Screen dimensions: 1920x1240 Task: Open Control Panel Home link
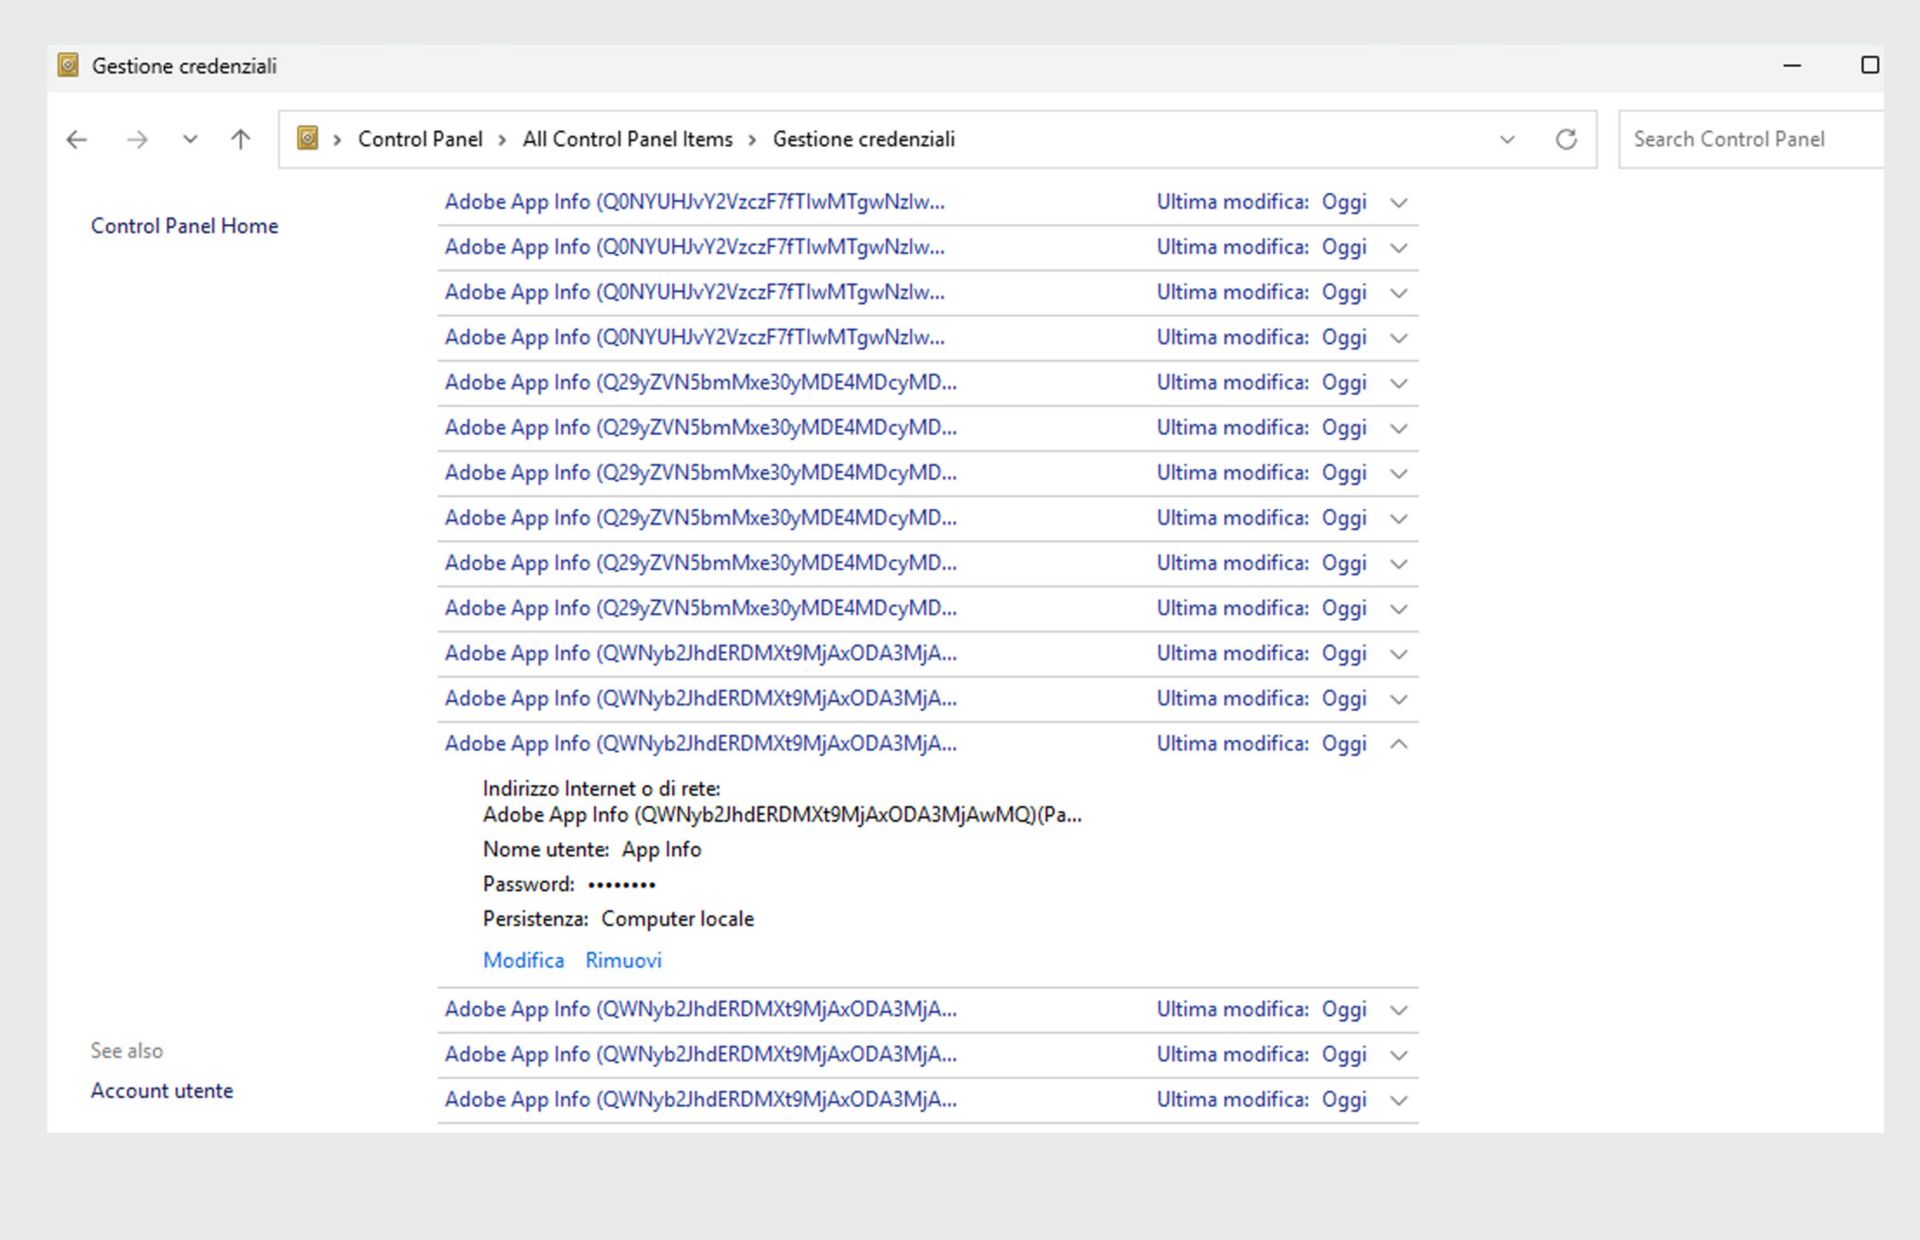pyautogui.click(x=184, y=226)
